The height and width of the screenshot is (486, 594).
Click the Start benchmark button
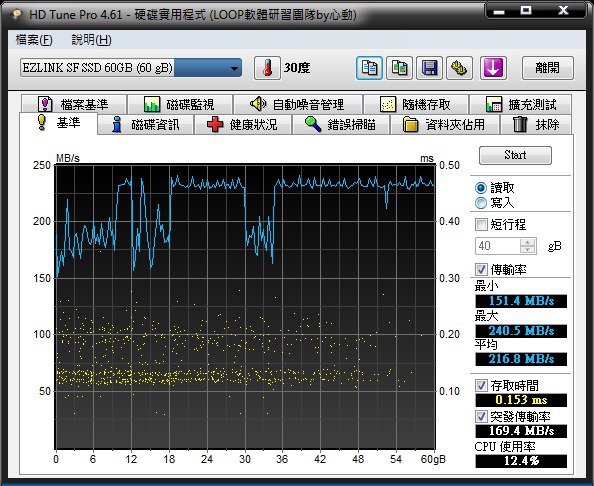click(515, 155)
